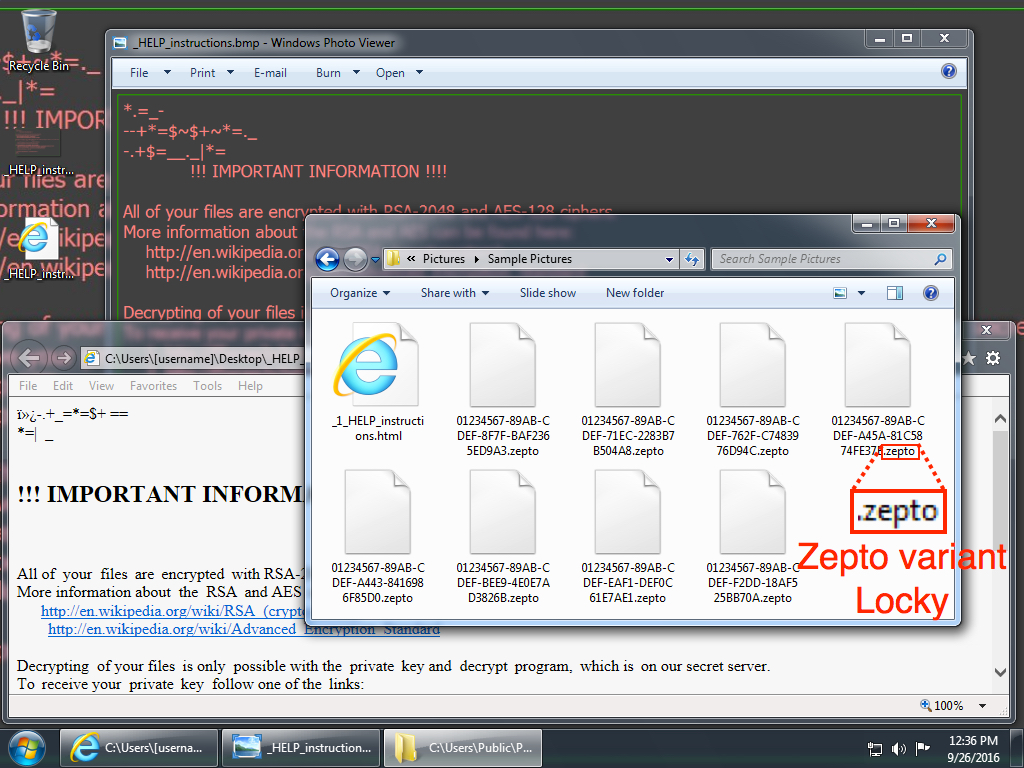Expand the address bar history dropdown
Viewport: 1024px width, 768px height.
tap(669, 259)
